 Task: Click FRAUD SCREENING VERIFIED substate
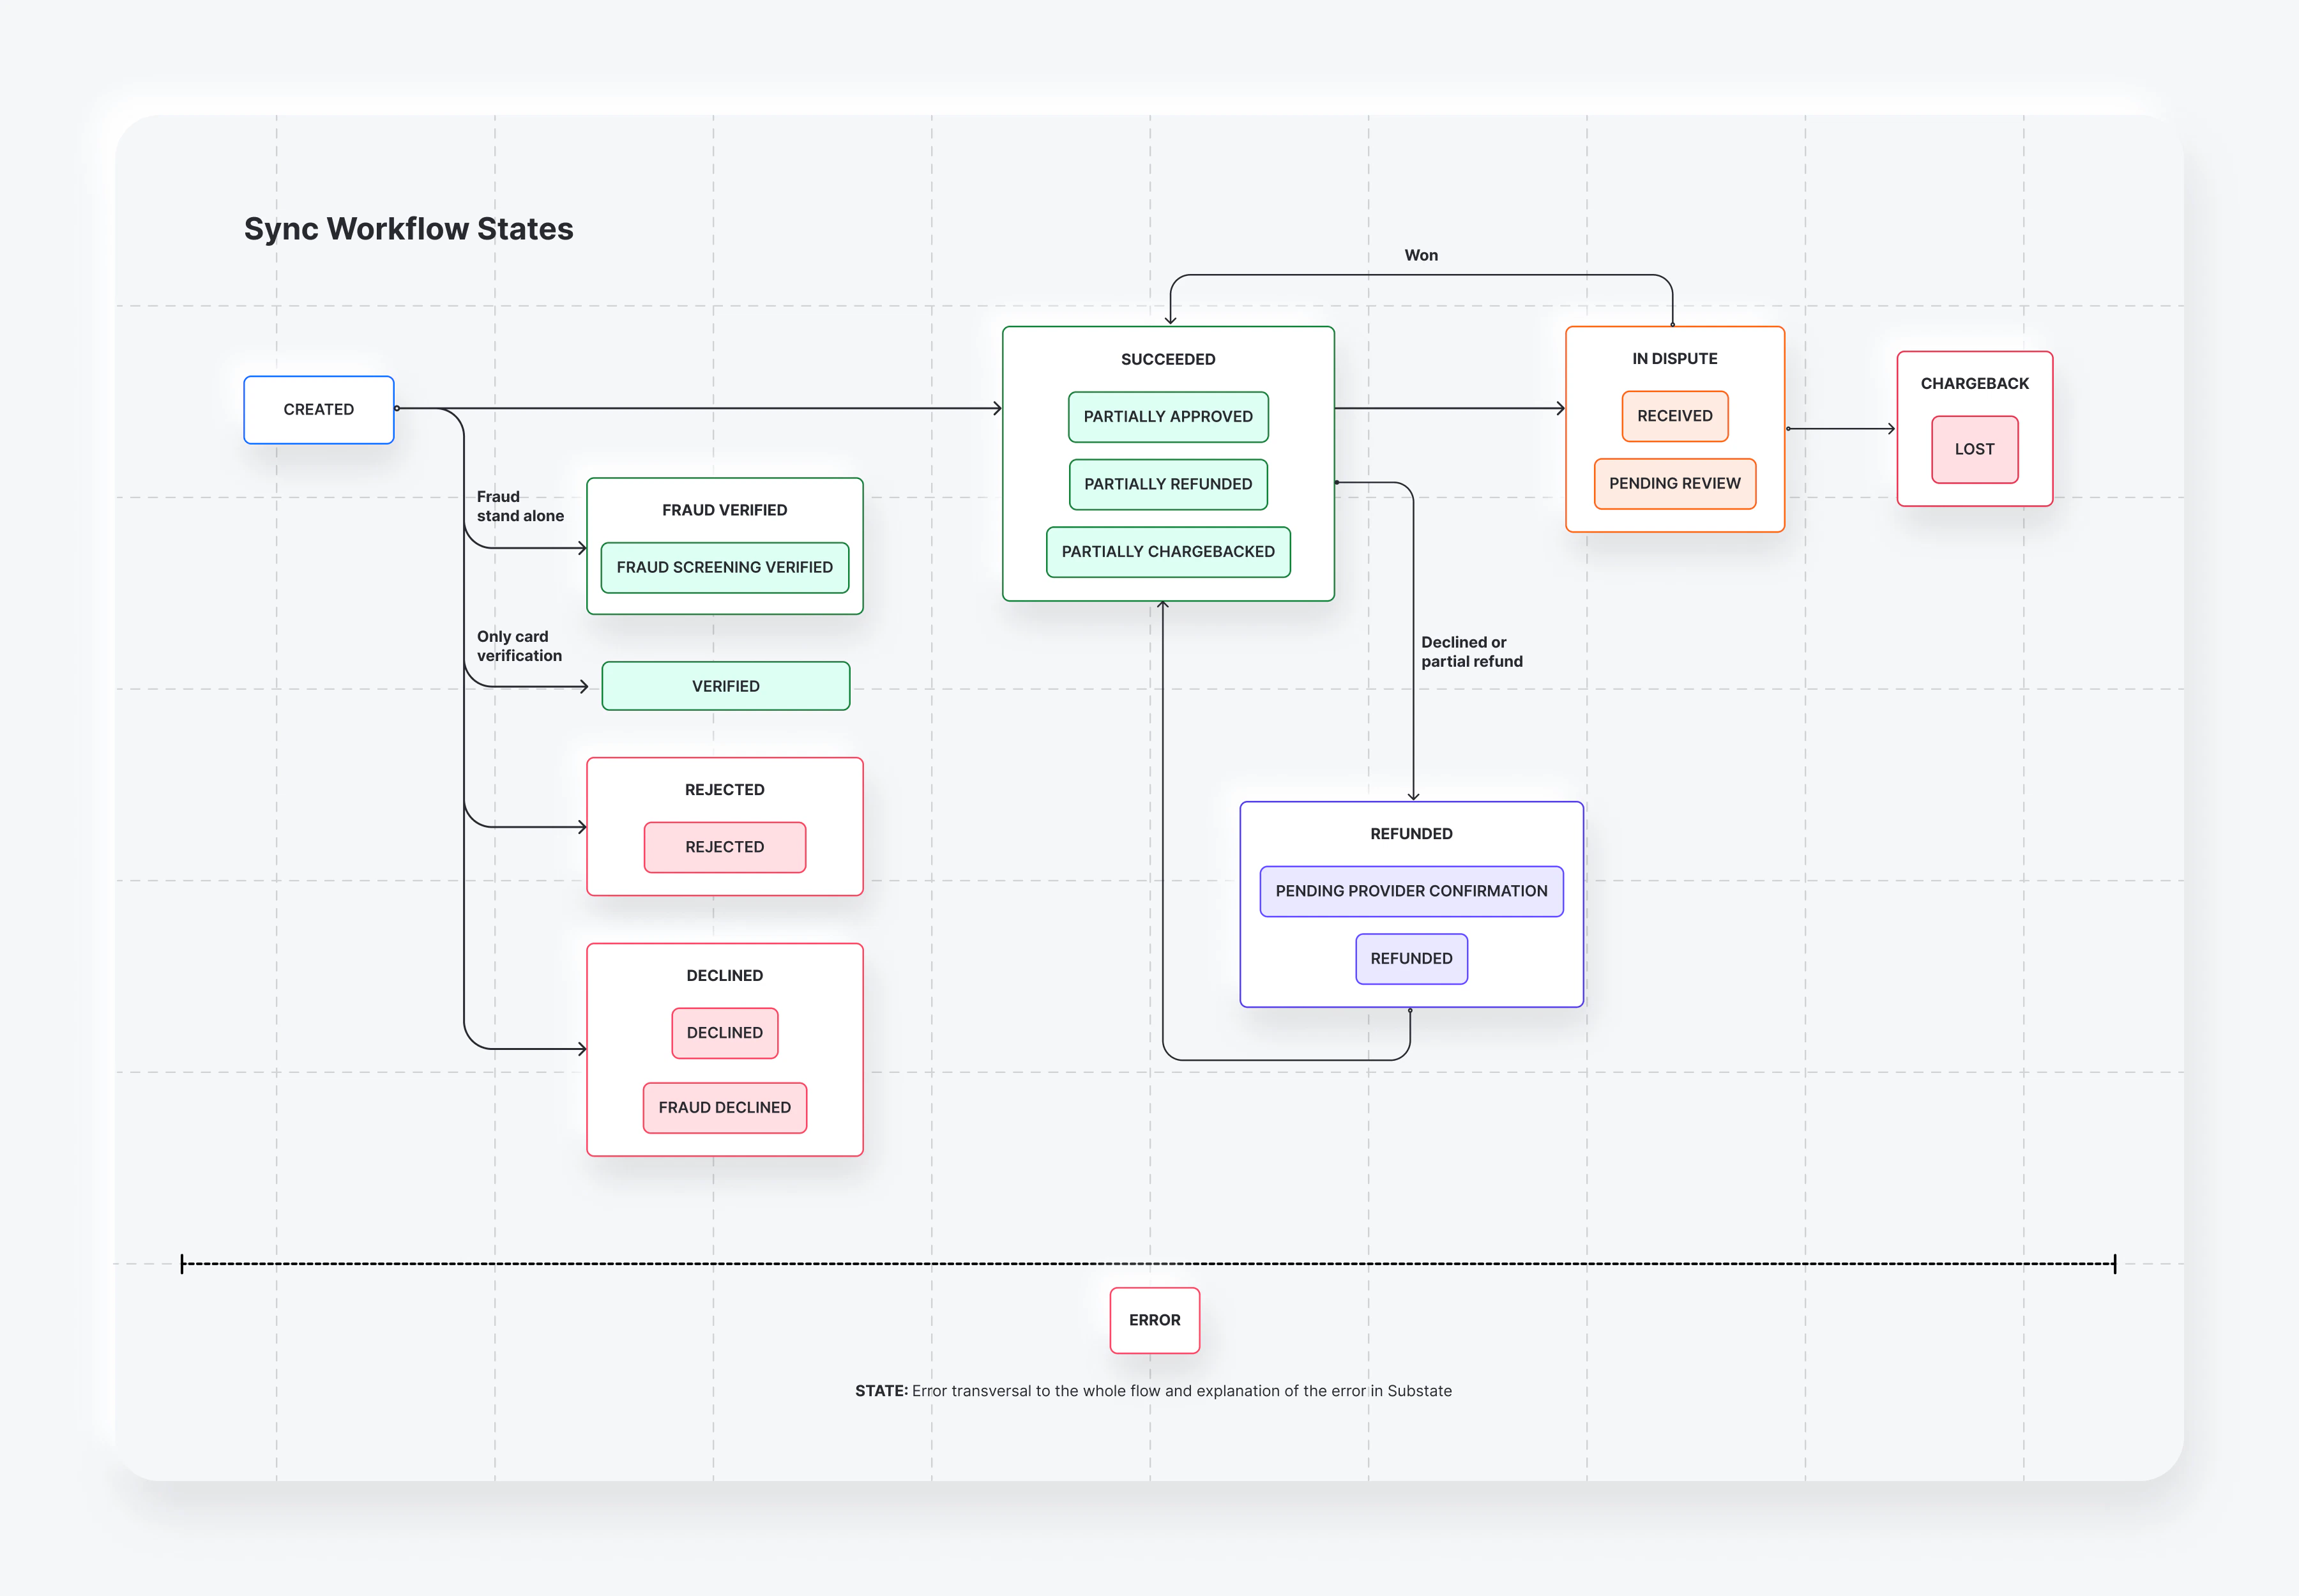(724, 568)
